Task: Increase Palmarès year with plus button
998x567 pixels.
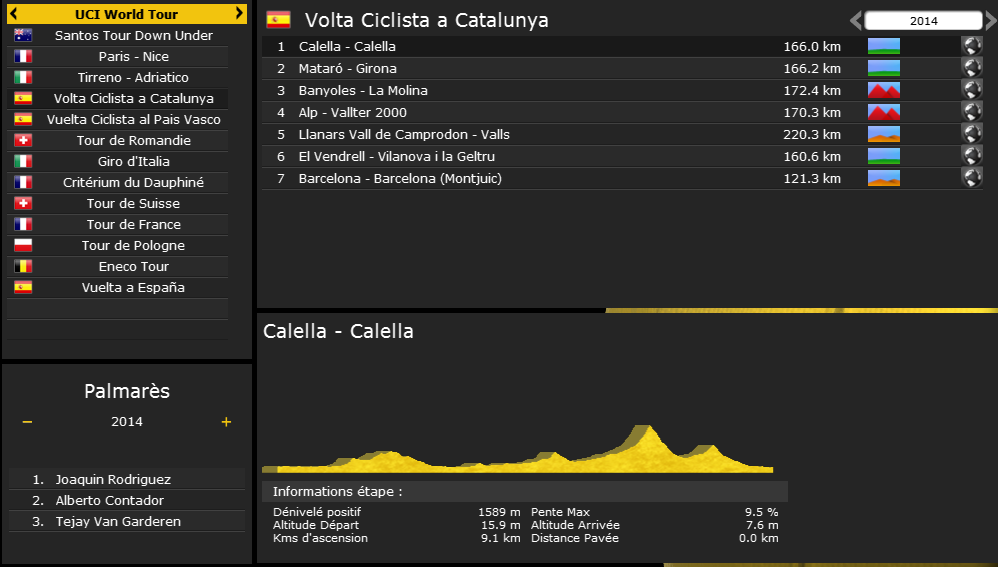Action: pyautogui.click(x=226, y=422)
